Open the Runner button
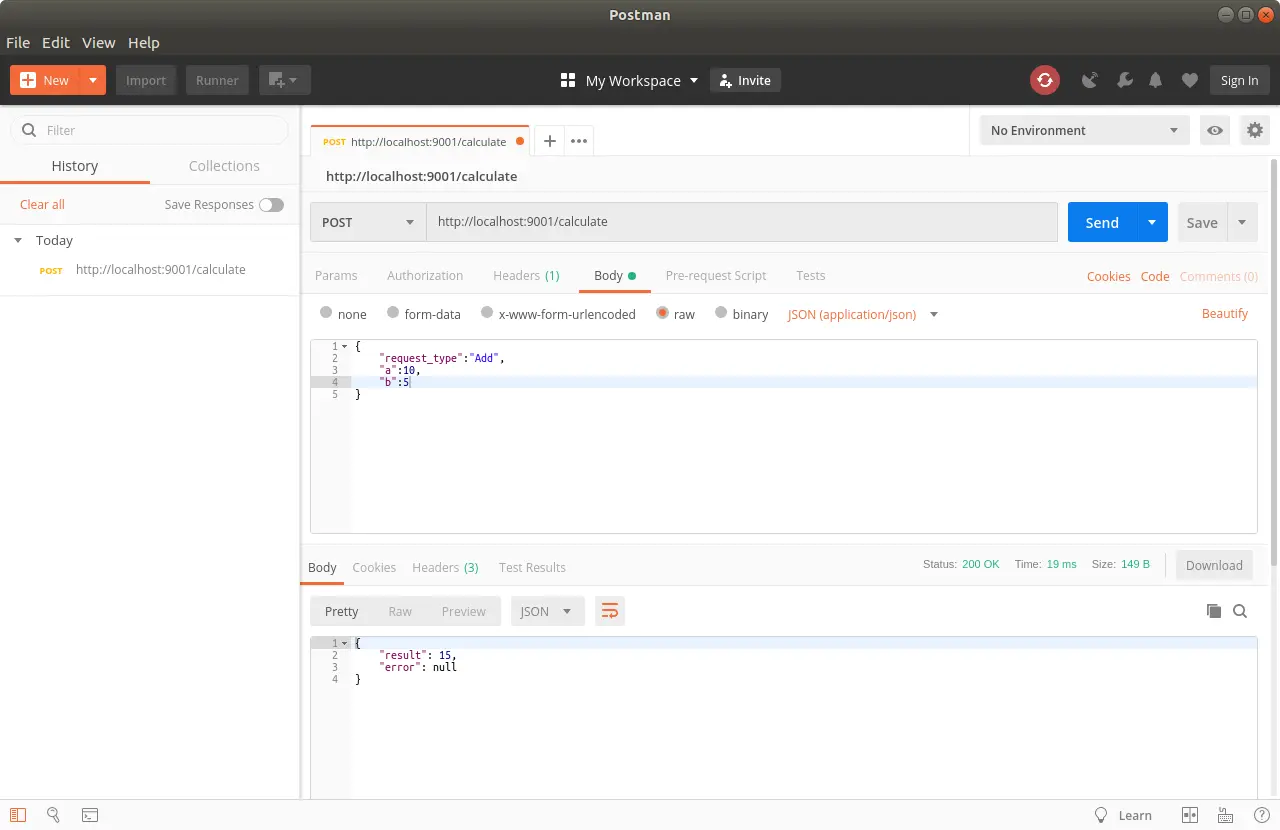 pyautogui.click(x=217, y=80)
